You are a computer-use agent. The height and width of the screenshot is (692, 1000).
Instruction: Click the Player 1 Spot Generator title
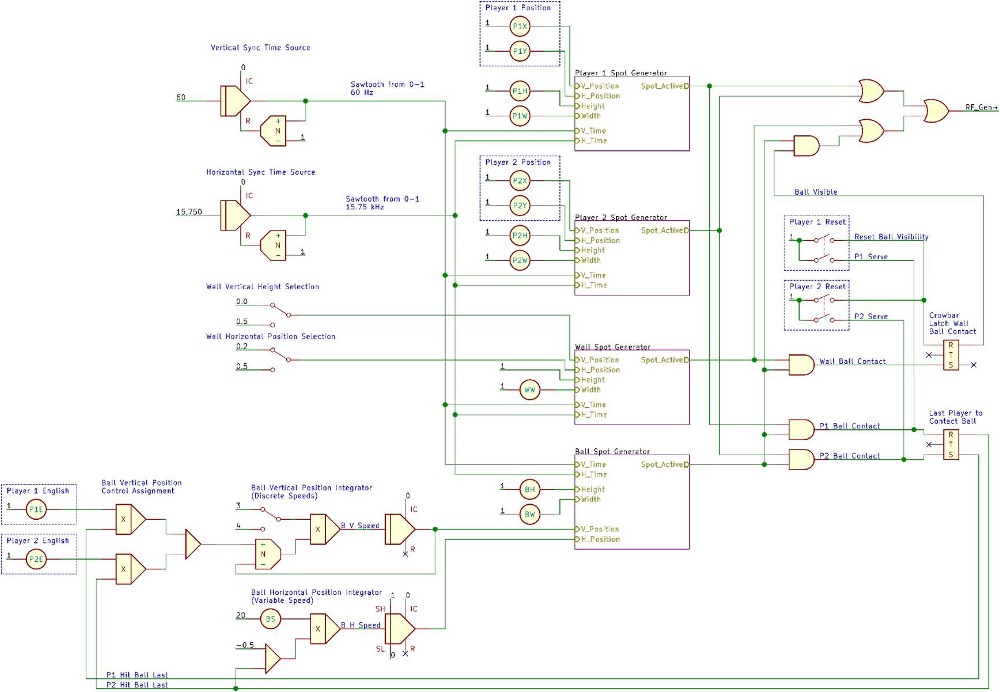621,73
